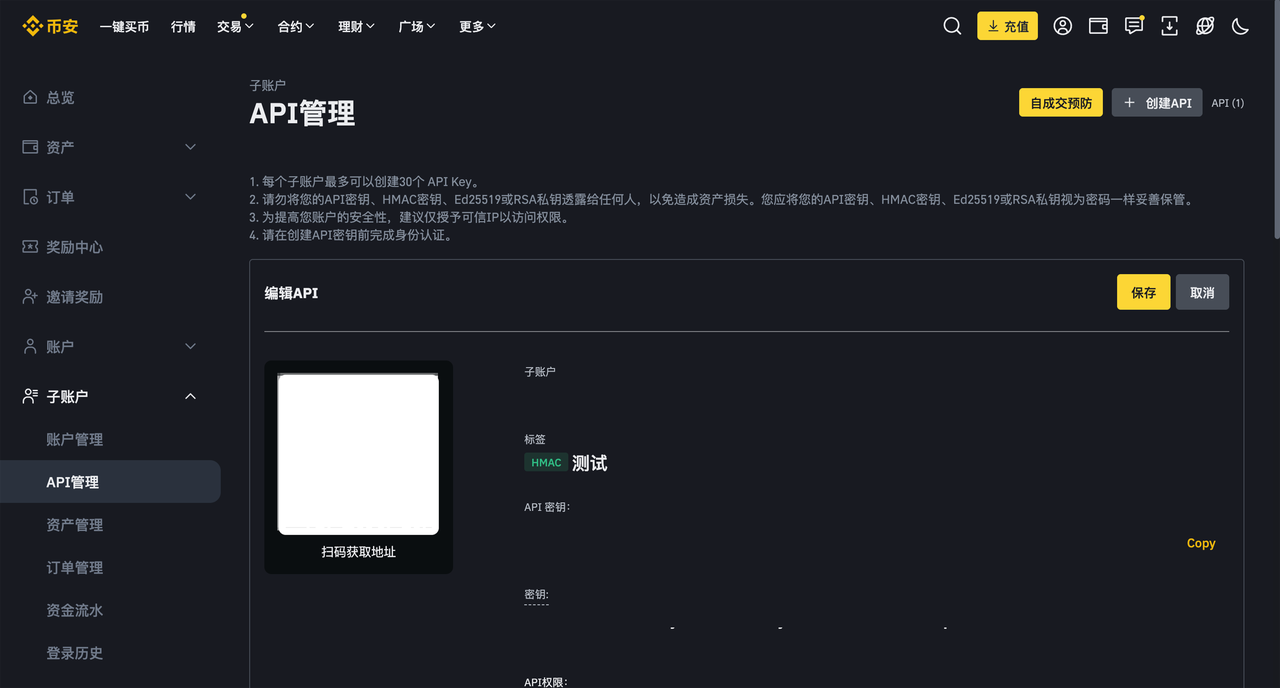Viewport: 1280px width, 688px height.
Task: Select 账户管理 in the sidebar
Action: 75,439
